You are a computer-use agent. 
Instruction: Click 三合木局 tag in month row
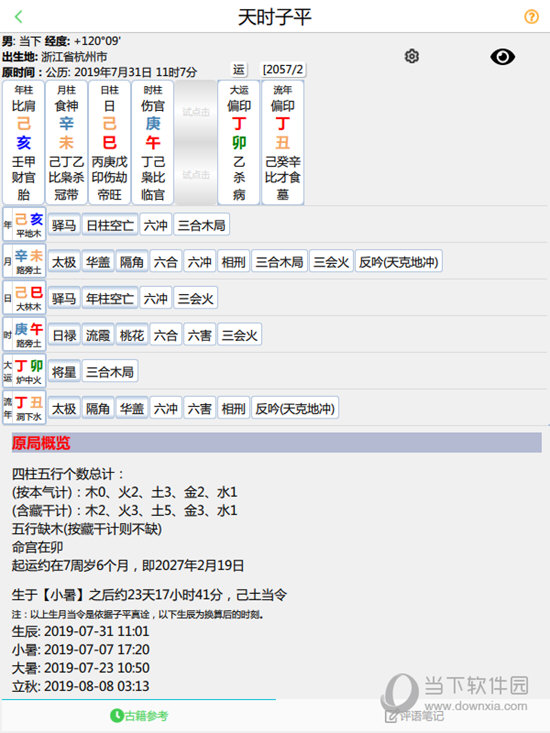pyautogui.click(x=279, y=262)
